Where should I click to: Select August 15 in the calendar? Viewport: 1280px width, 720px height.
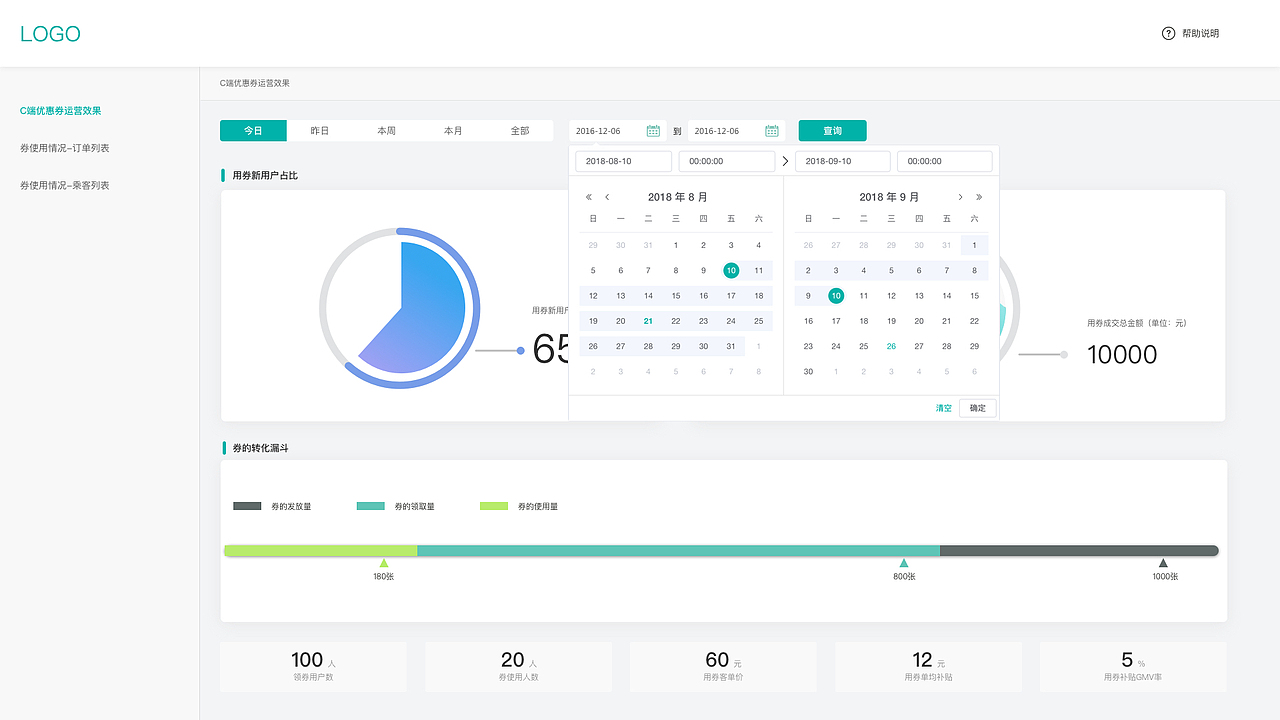pos(676,296)
